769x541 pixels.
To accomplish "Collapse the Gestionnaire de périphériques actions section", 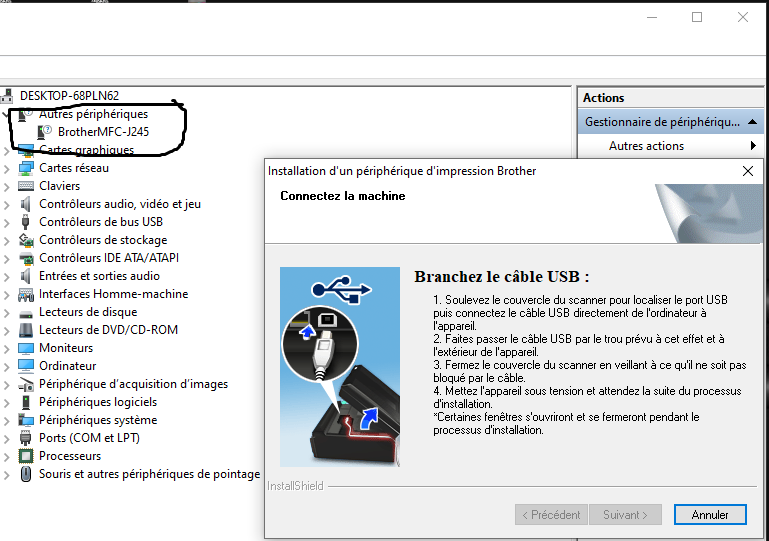I will click(752, 122).
